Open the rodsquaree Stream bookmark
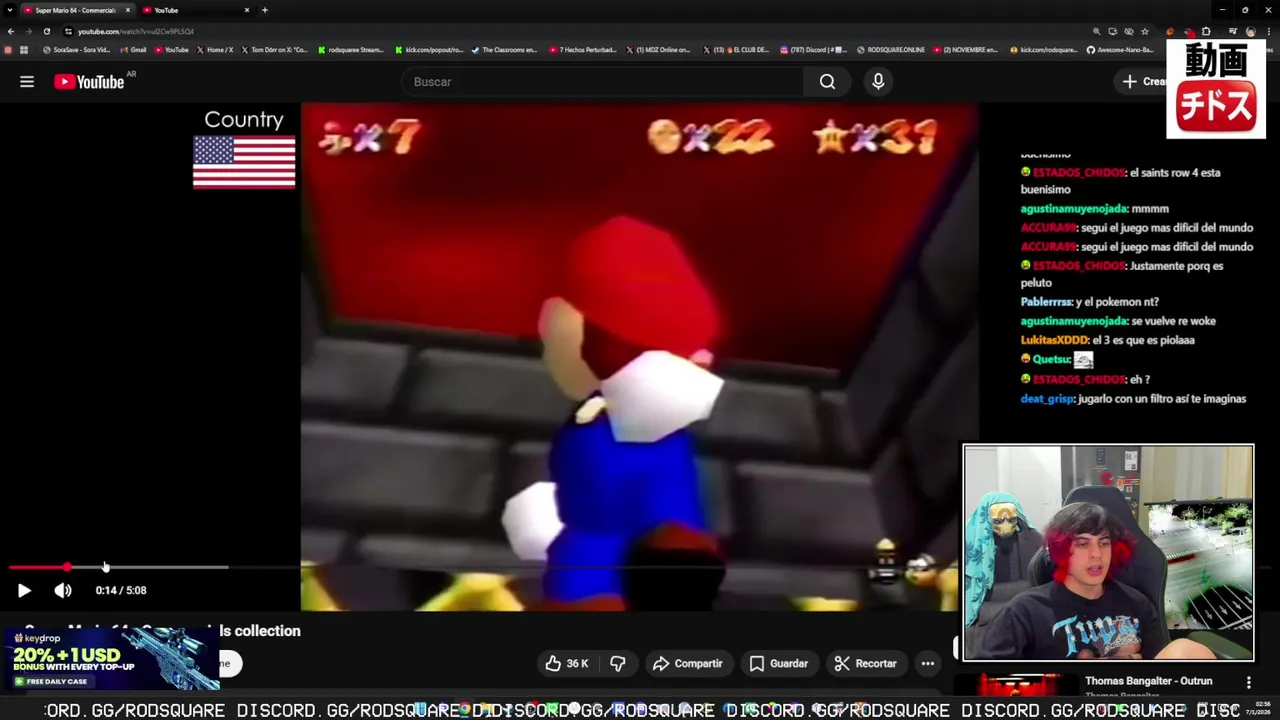The height and width of the screenshot is (720, 1280). 351,49
